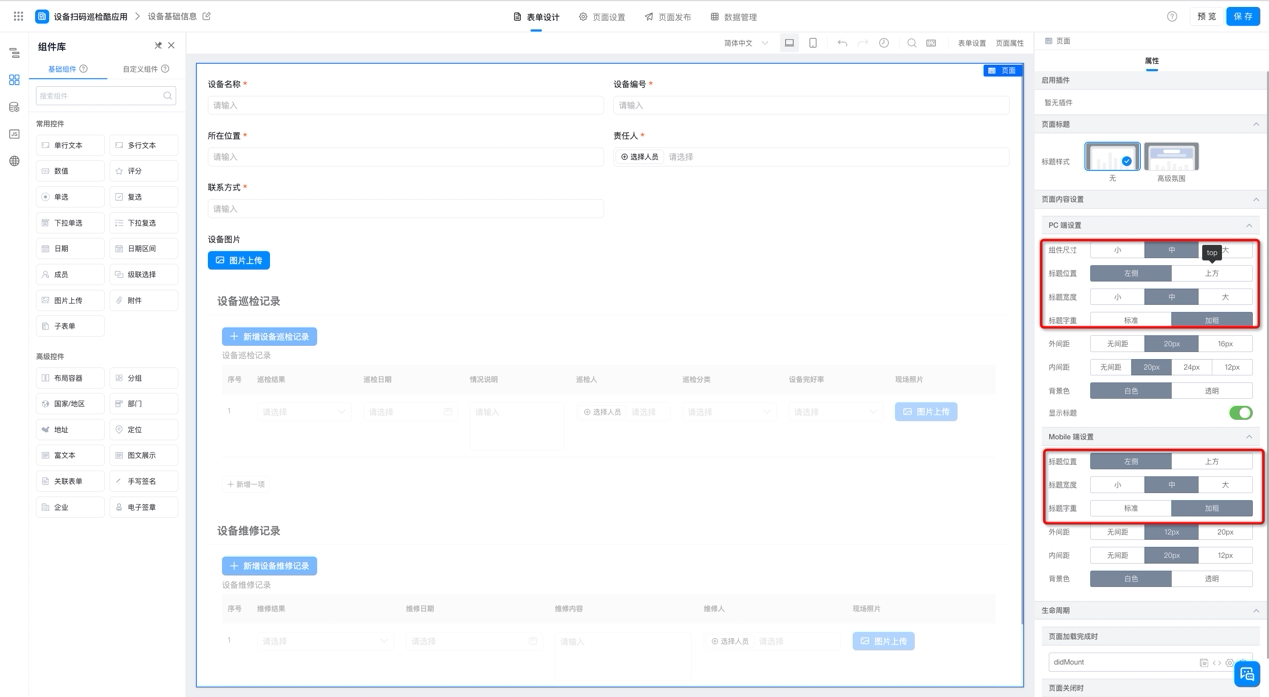
Task: Toggle the 显示标题 switch off
Action: coord(1240,413)
